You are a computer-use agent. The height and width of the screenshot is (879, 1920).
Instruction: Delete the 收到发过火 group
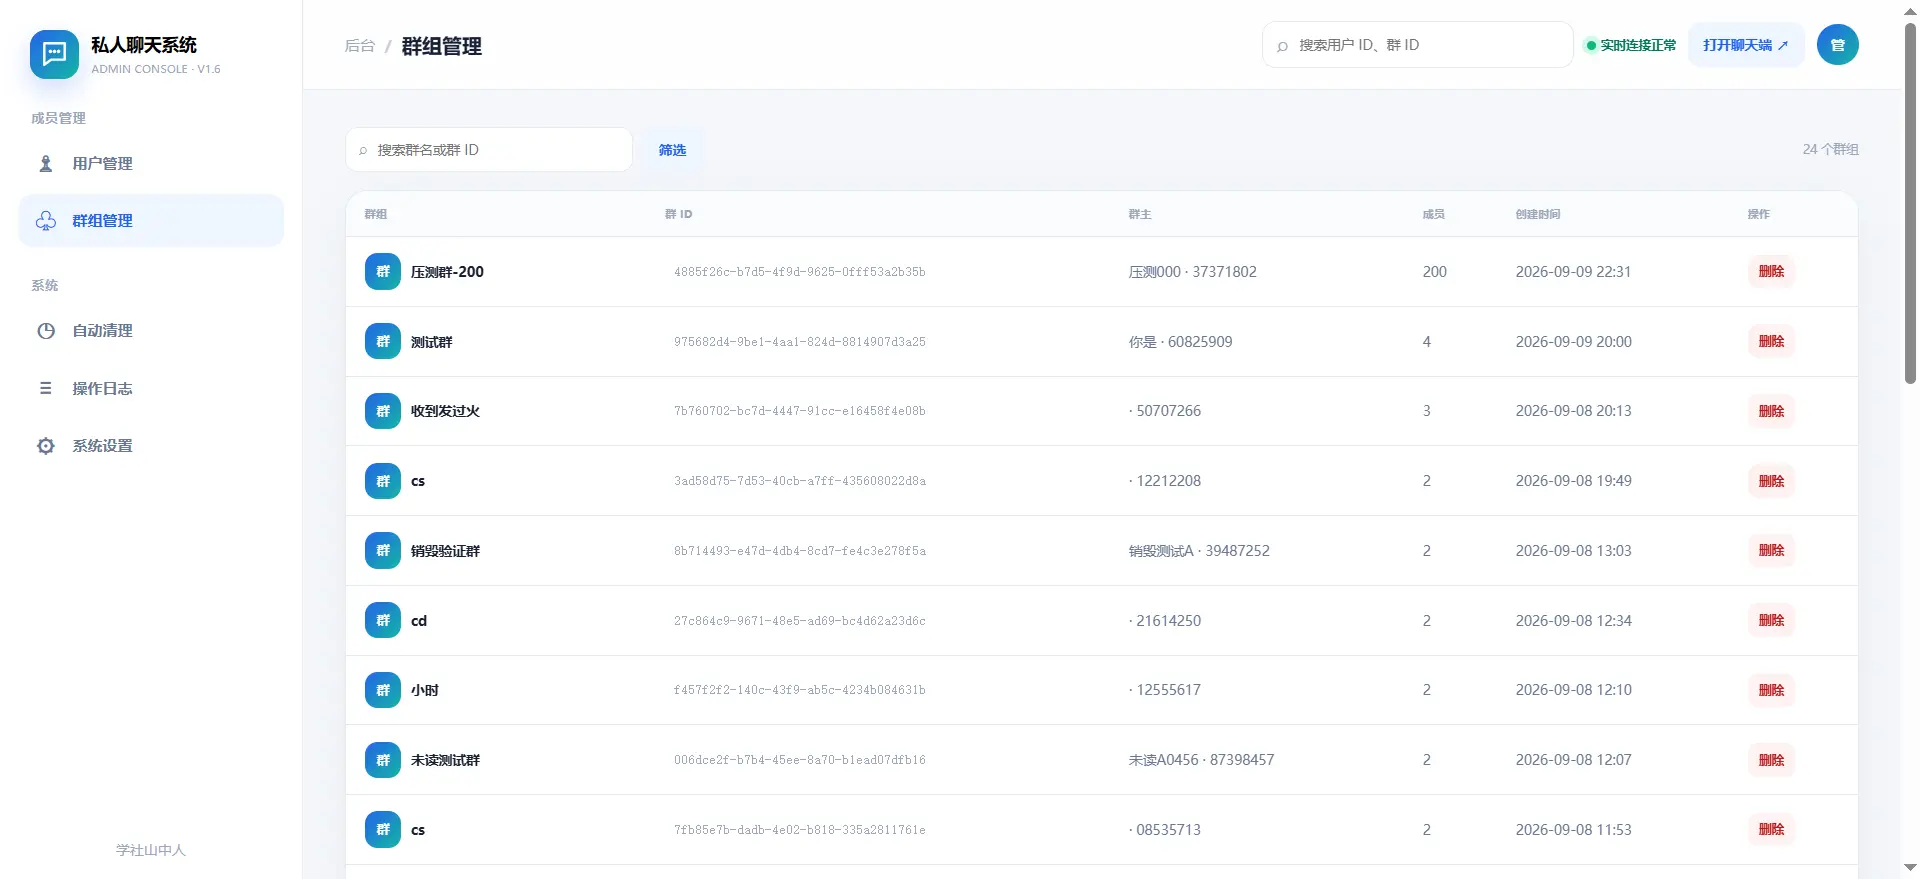tap(1771, 411)
